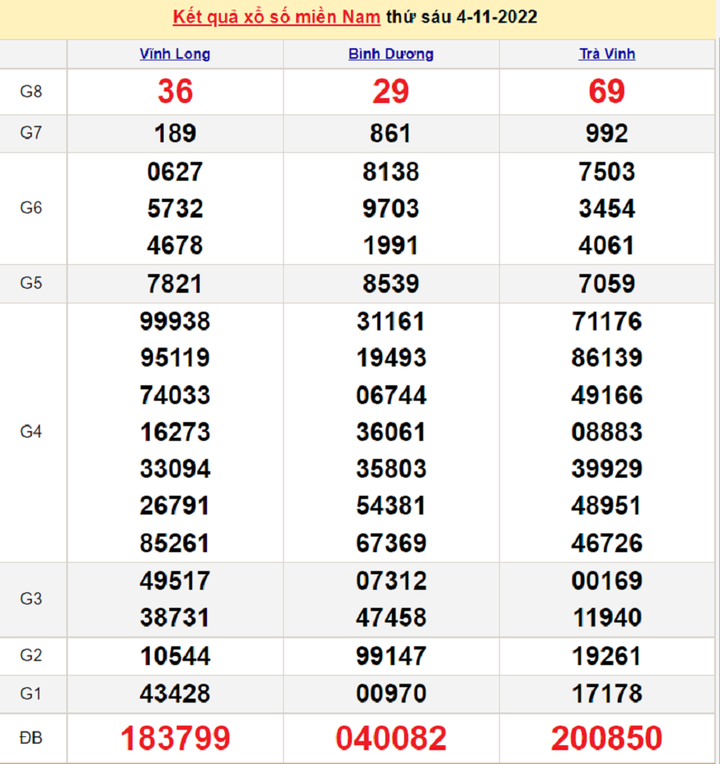The height and width of the screenshot is (764, 720).
Task: Open the Vĩnh Long province link
Action: (175, 54)
